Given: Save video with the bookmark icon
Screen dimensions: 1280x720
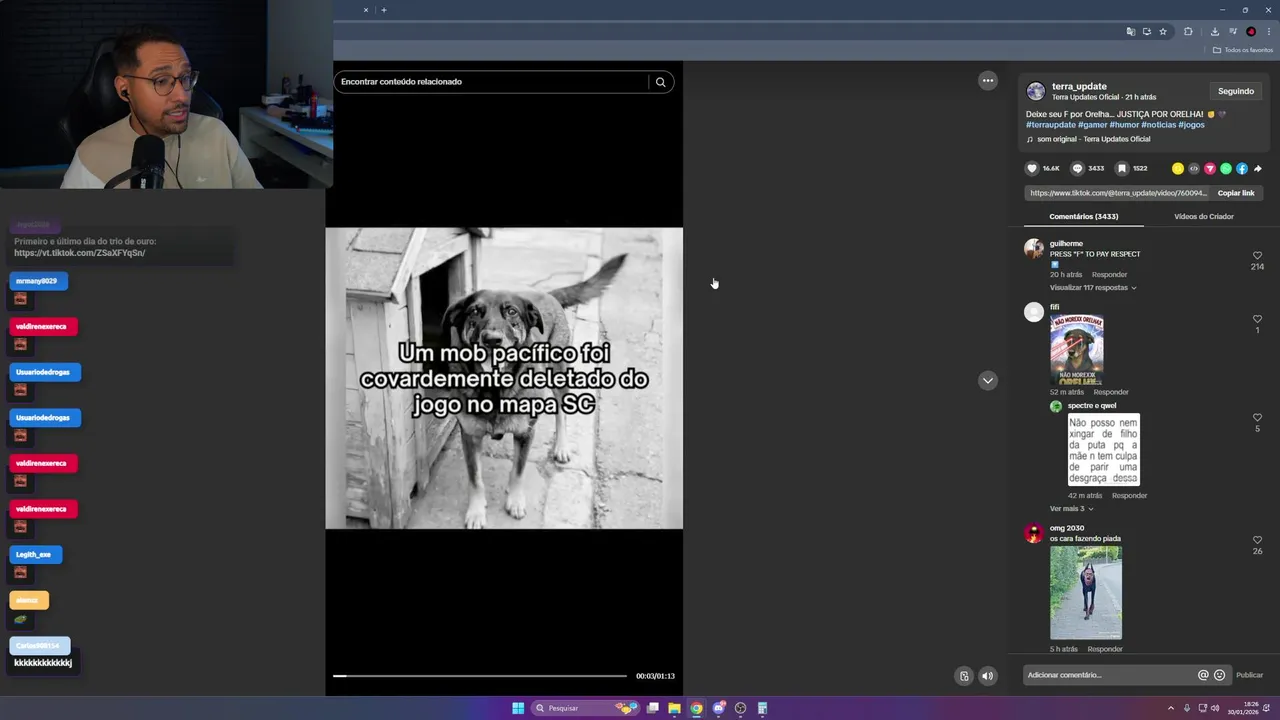Looking at the screenshot, I should tap(1122, 168).
